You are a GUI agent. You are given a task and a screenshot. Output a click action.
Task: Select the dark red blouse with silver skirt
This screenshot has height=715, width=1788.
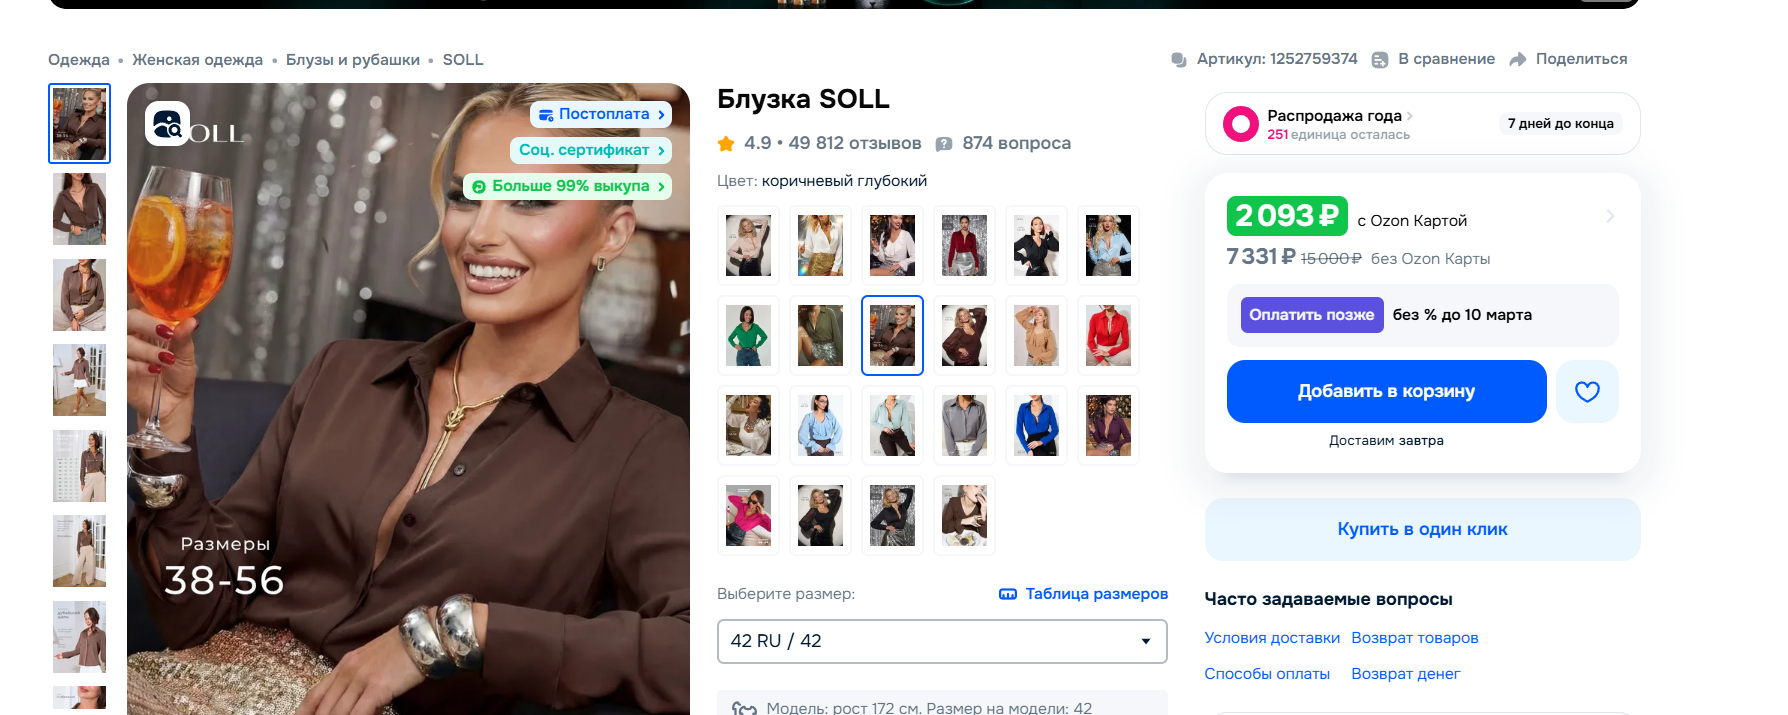(x=964, y=246)
